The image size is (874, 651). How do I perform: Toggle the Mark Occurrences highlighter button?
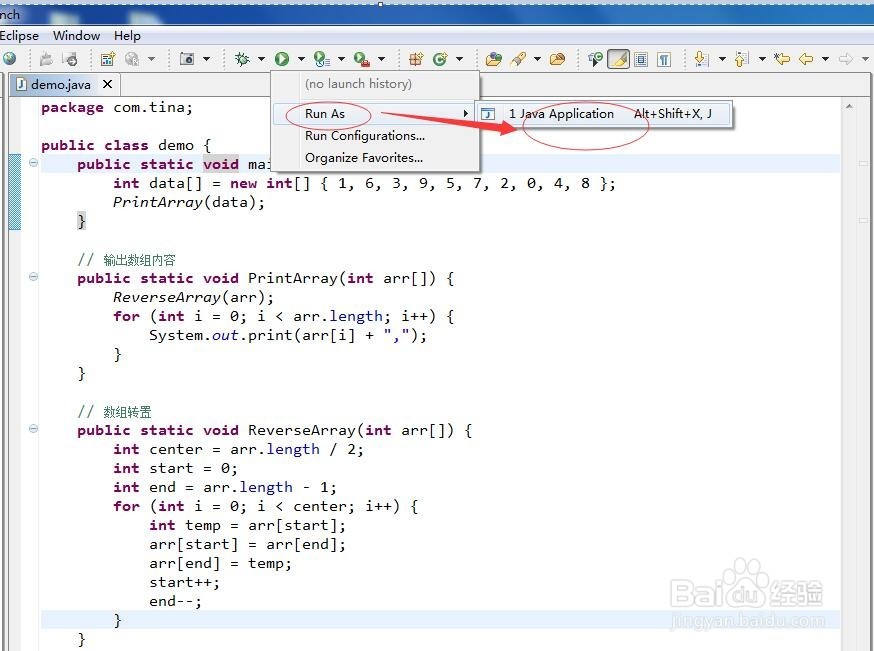click(618, 59)
